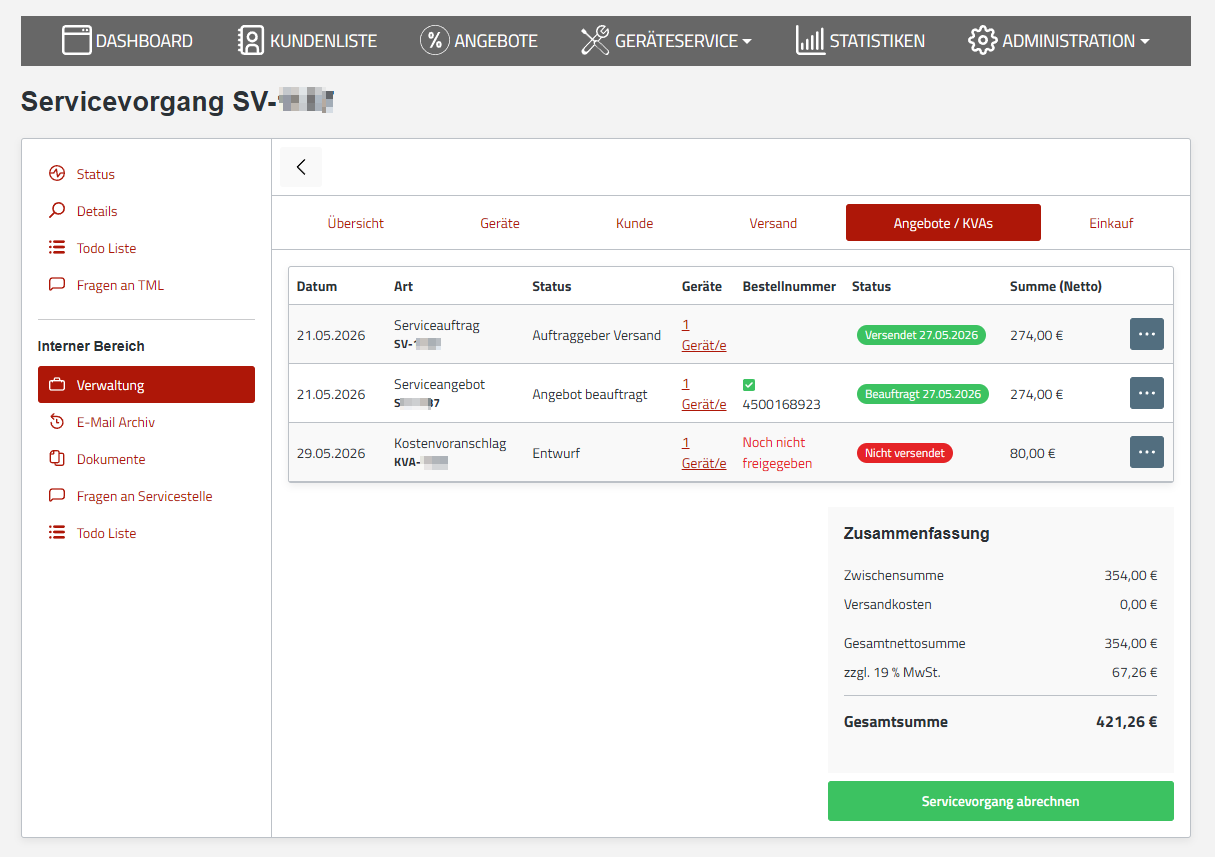The height and width of the screenshot is (857, 1215).
Task: Open 1 Gerät/e link in Serviceauftrag row
Action: pos(704,335)
